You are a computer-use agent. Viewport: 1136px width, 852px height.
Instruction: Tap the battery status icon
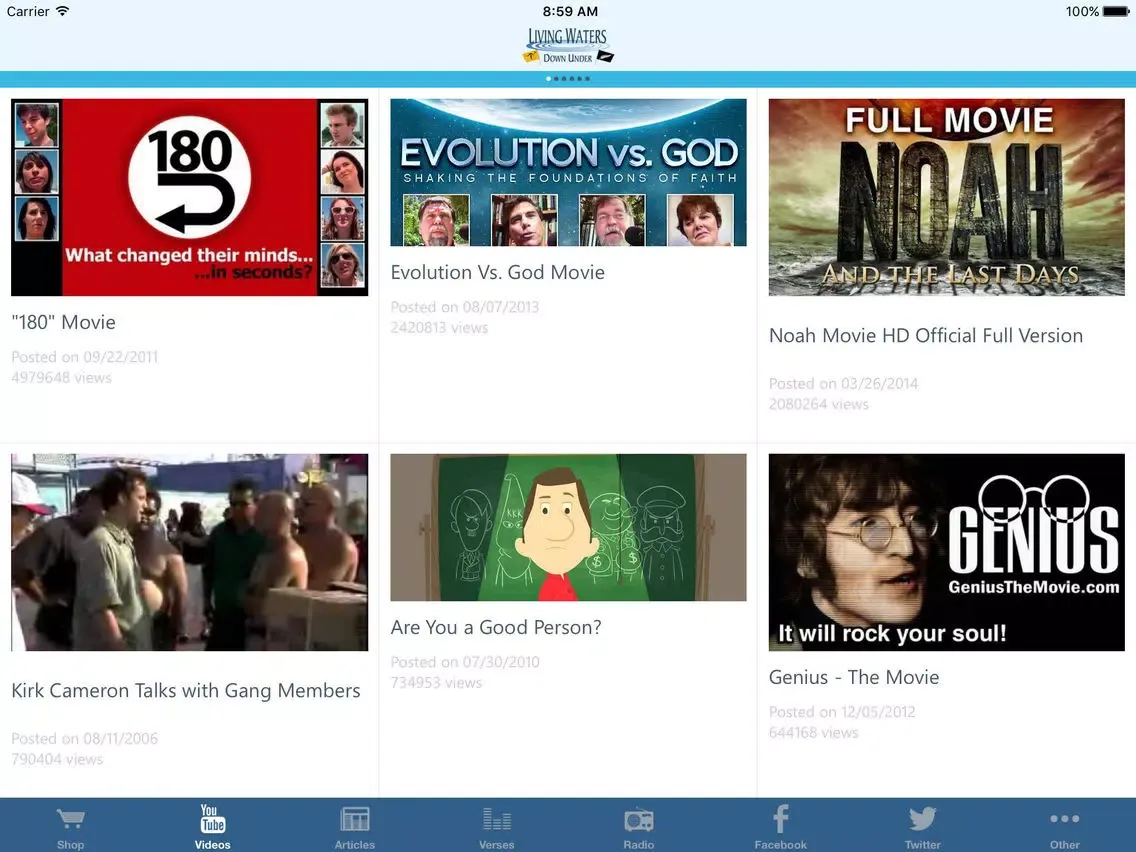[1116, 11]
